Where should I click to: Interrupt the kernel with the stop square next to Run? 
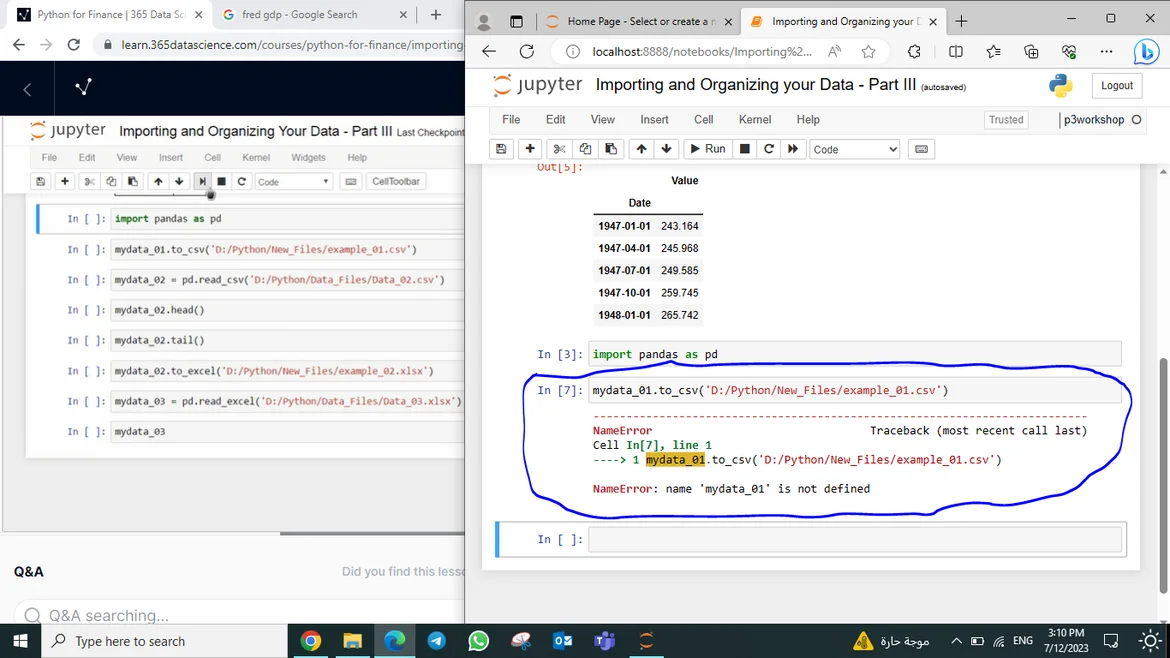[744, 149]
